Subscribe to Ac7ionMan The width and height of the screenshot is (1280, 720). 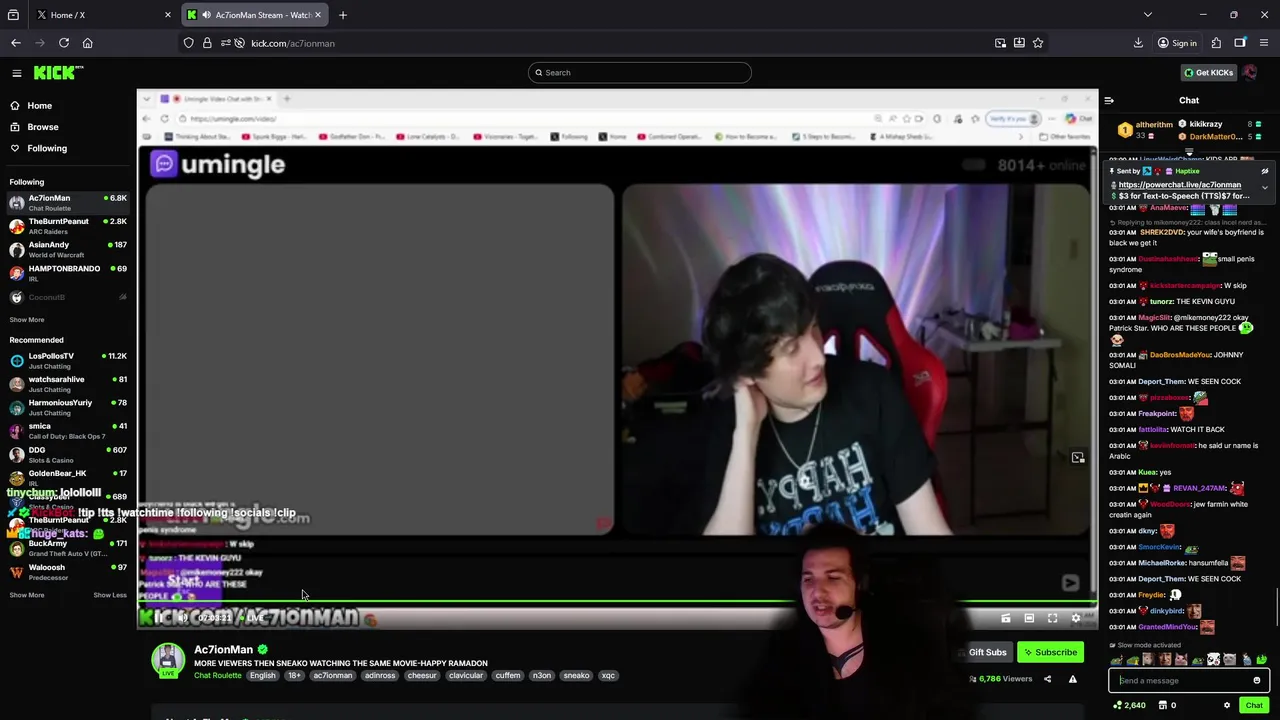pos(1050,652)
